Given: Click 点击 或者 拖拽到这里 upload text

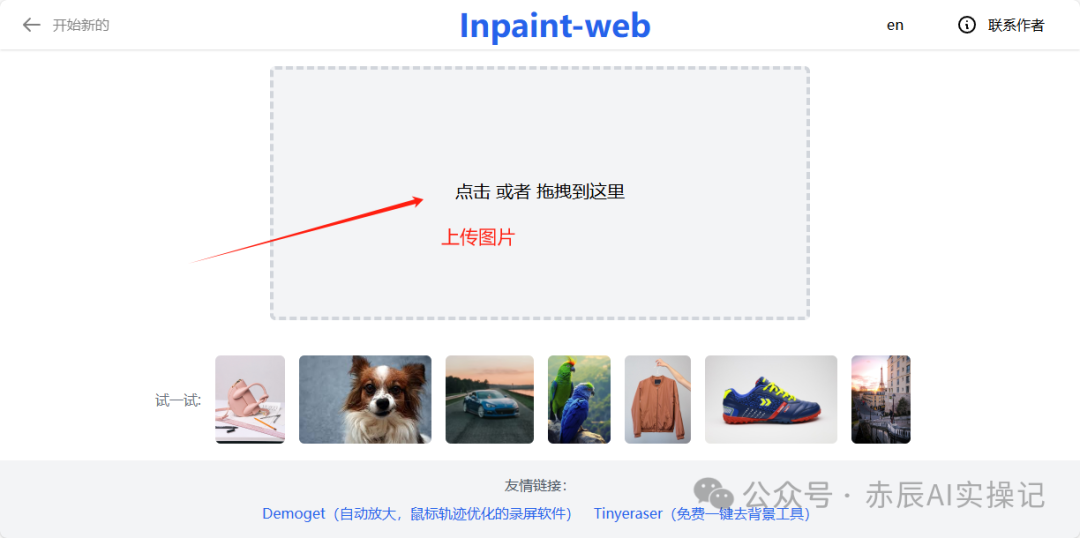Looking at the screenshot, I should pyautogui.click(x=539, y=192).
